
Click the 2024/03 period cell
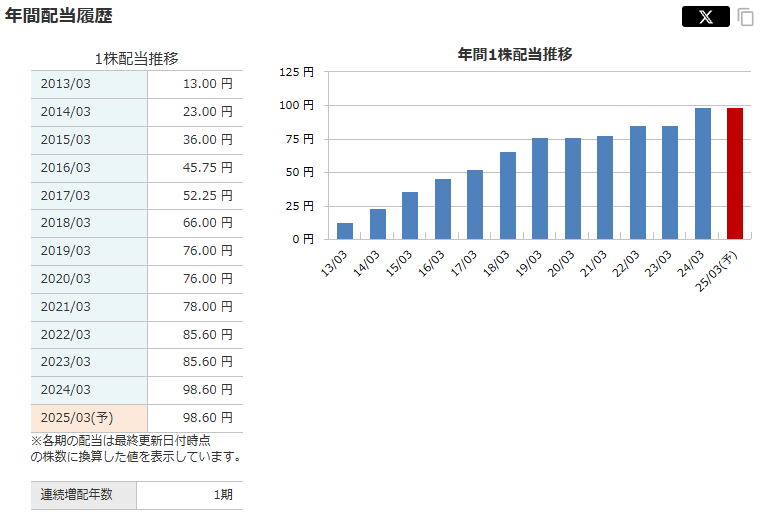[x=89, y=390]
